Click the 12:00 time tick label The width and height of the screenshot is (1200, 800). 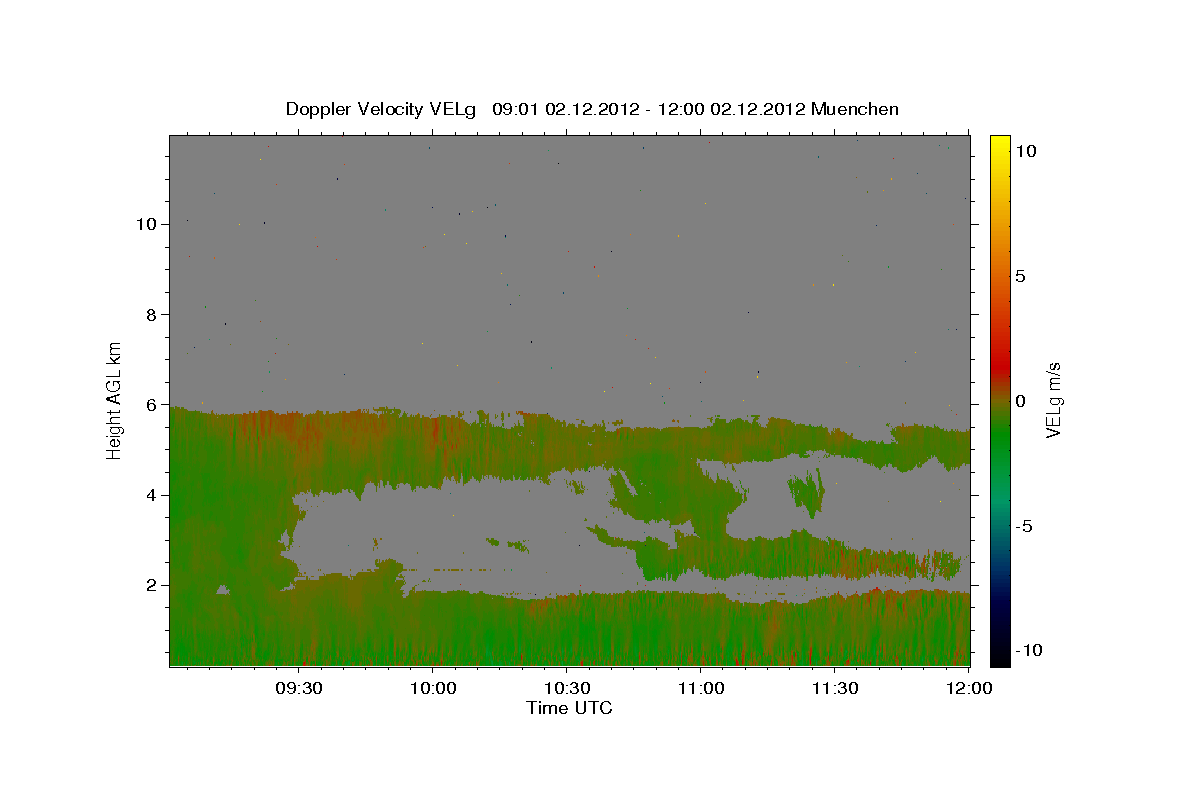click(x=967, y=688)
